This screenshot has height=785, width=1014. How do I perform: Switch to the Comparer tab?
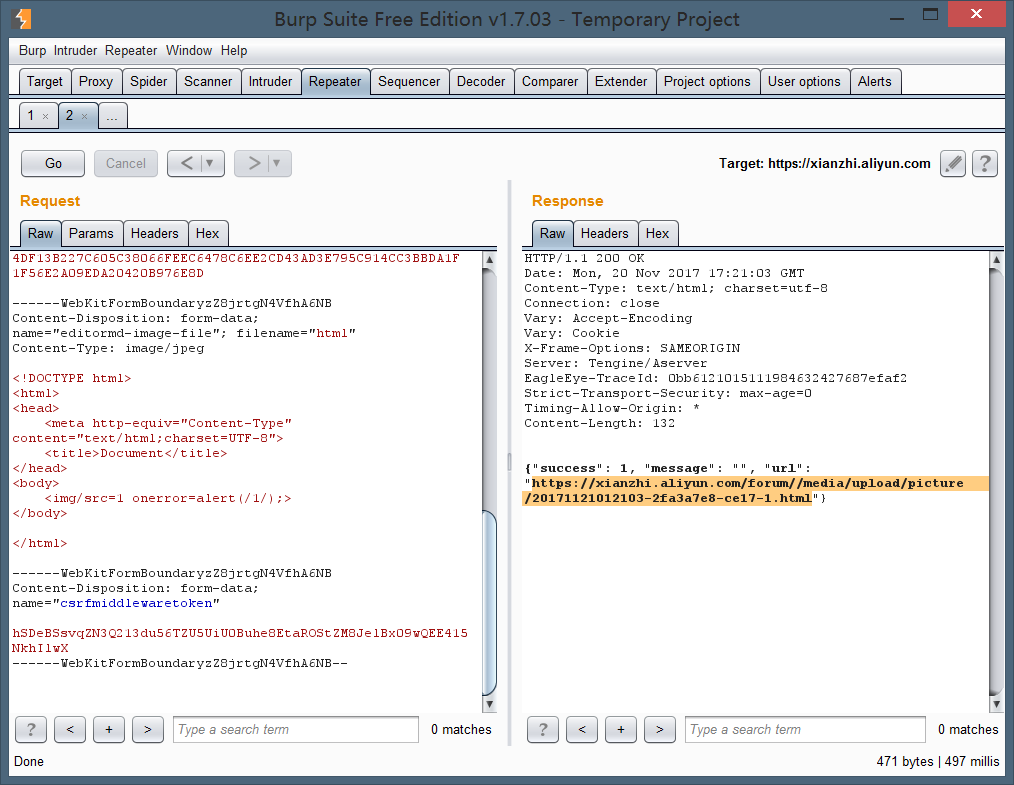click(x=550, y=81)
